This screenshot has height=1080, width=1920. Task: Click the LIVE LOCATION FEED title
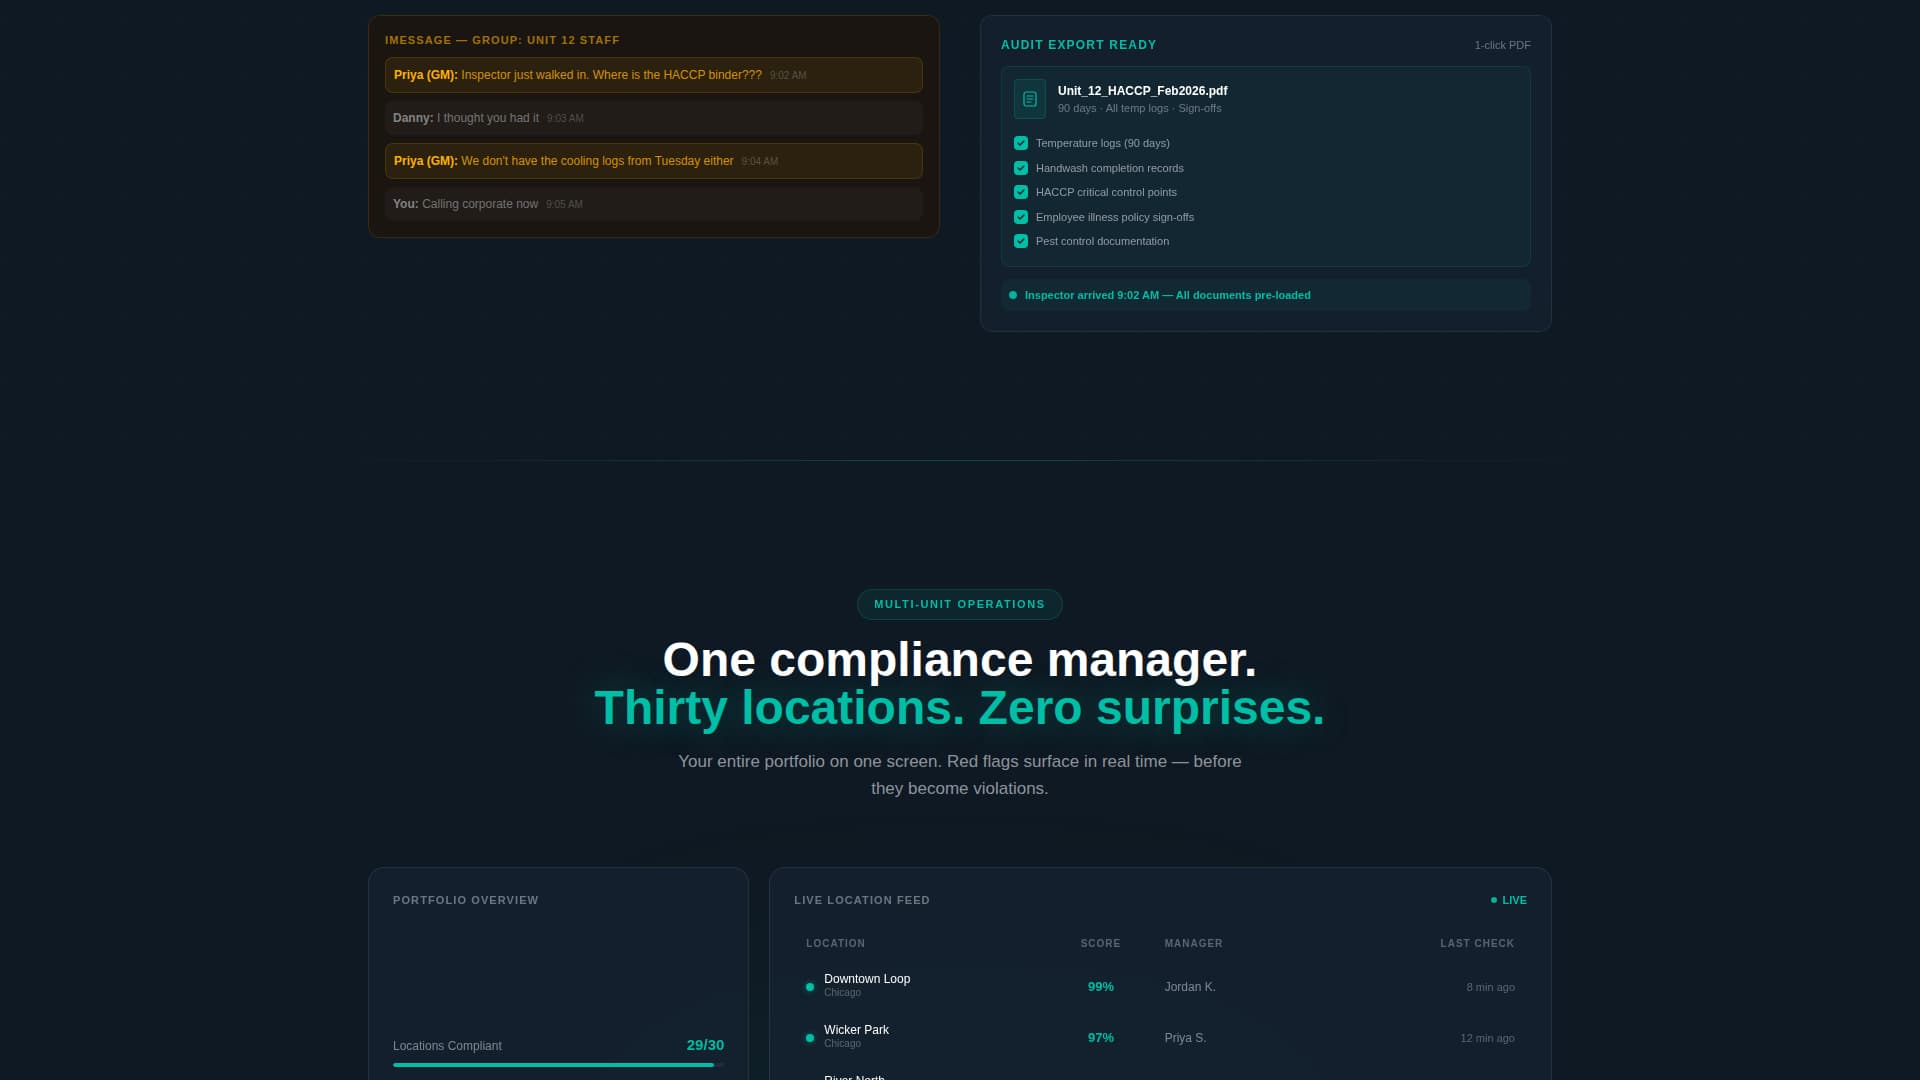click(862, 900)
